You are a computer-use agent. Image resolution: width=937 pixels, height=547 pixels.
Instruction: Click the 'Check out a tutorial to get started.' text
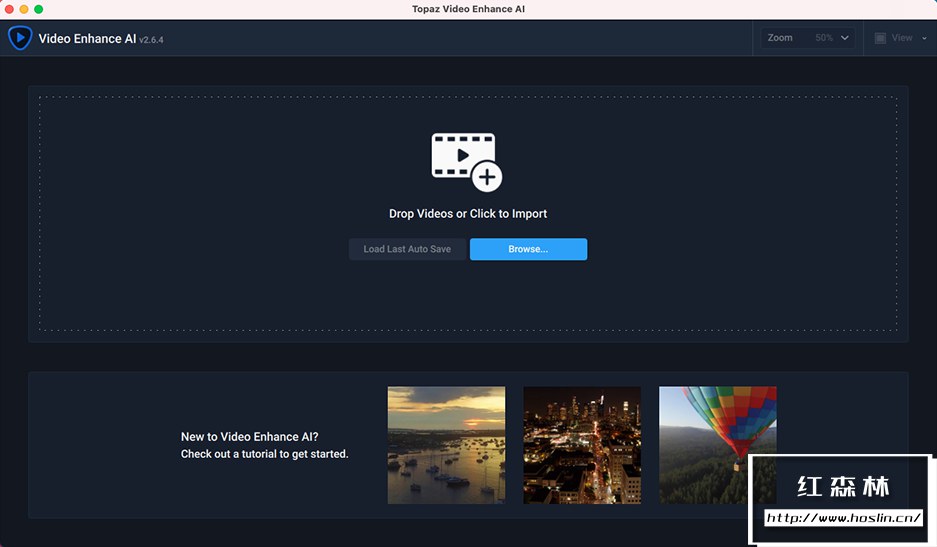pyautogui.click(x=265, y=454)
